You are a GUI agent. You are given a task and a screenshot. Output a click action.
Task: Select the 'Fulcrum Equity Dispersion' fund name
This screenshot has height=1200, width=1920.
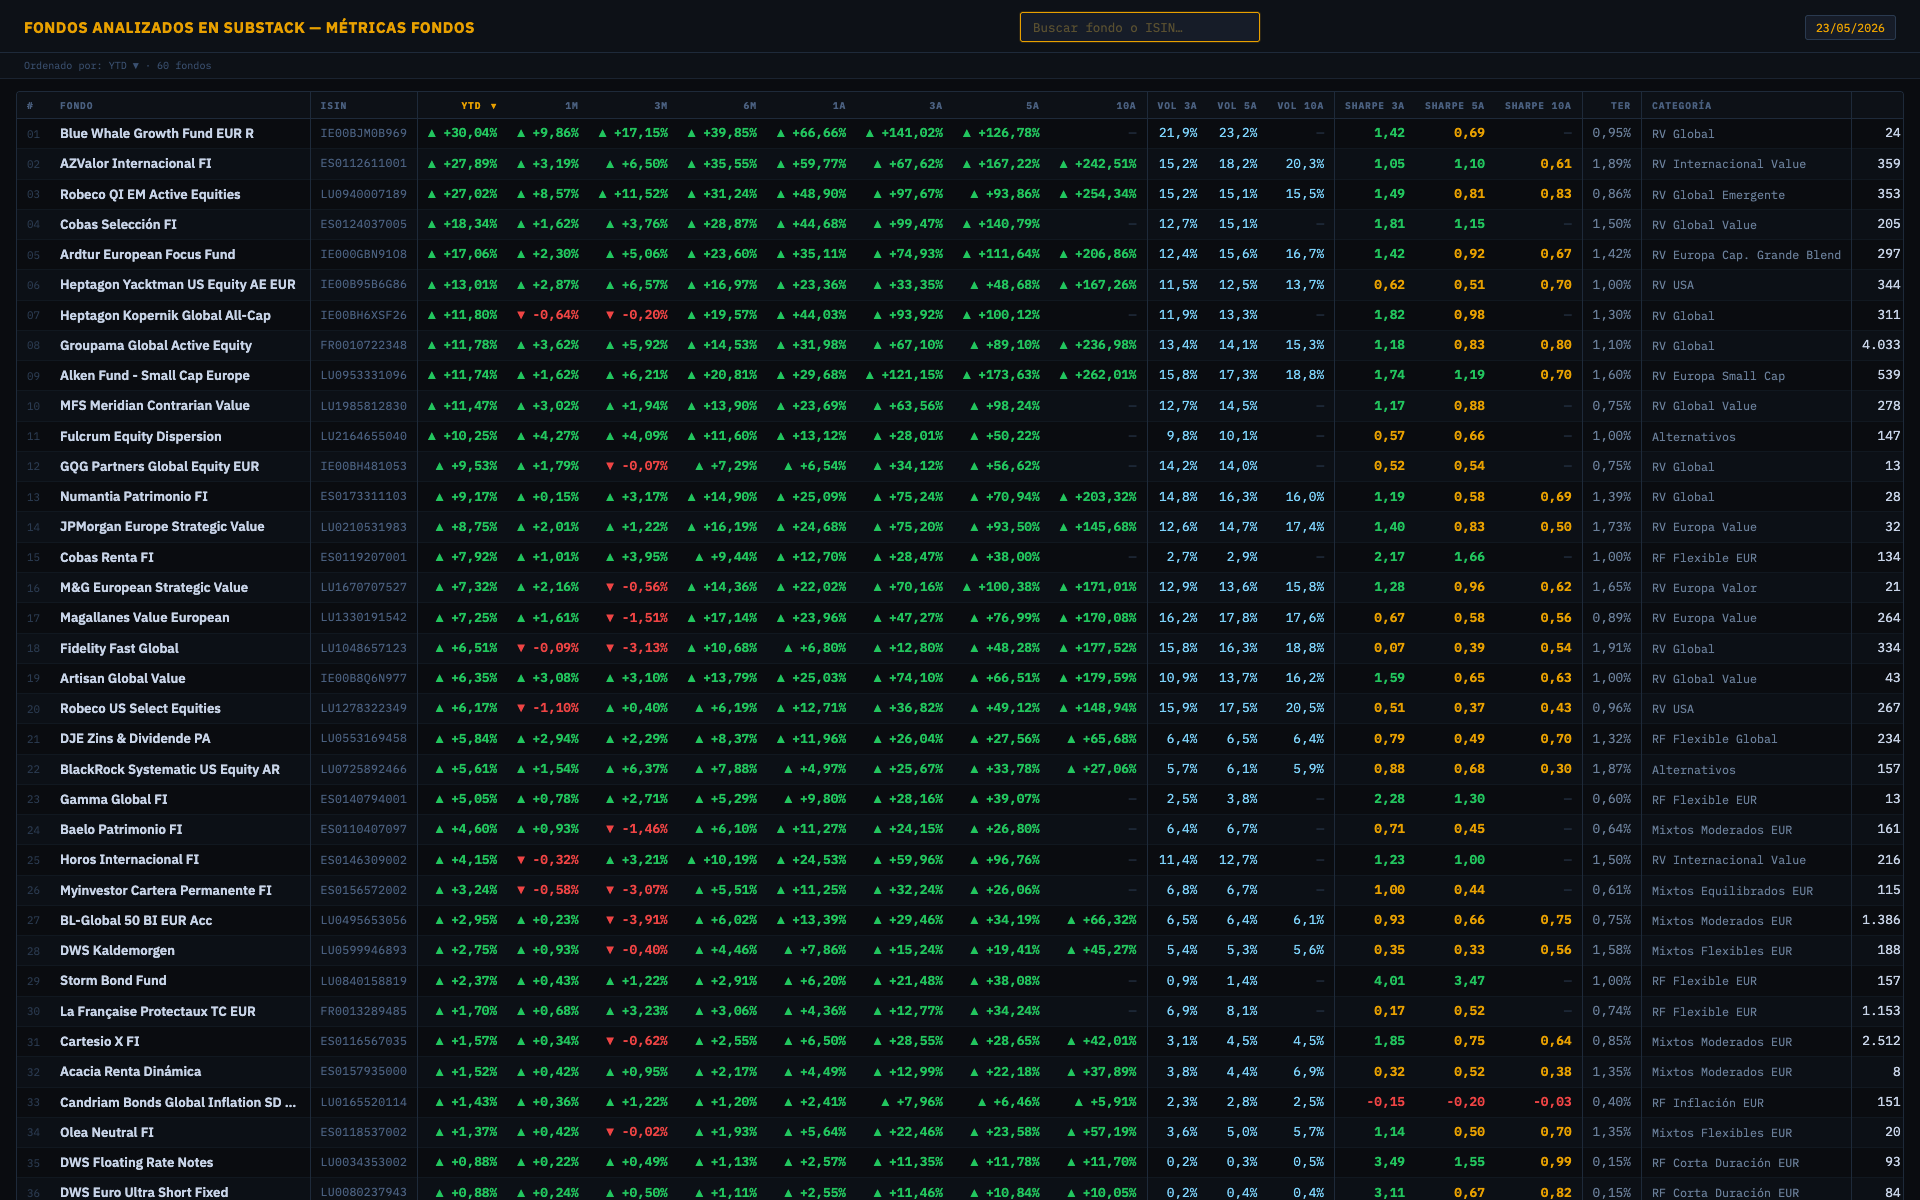[141, 436]
